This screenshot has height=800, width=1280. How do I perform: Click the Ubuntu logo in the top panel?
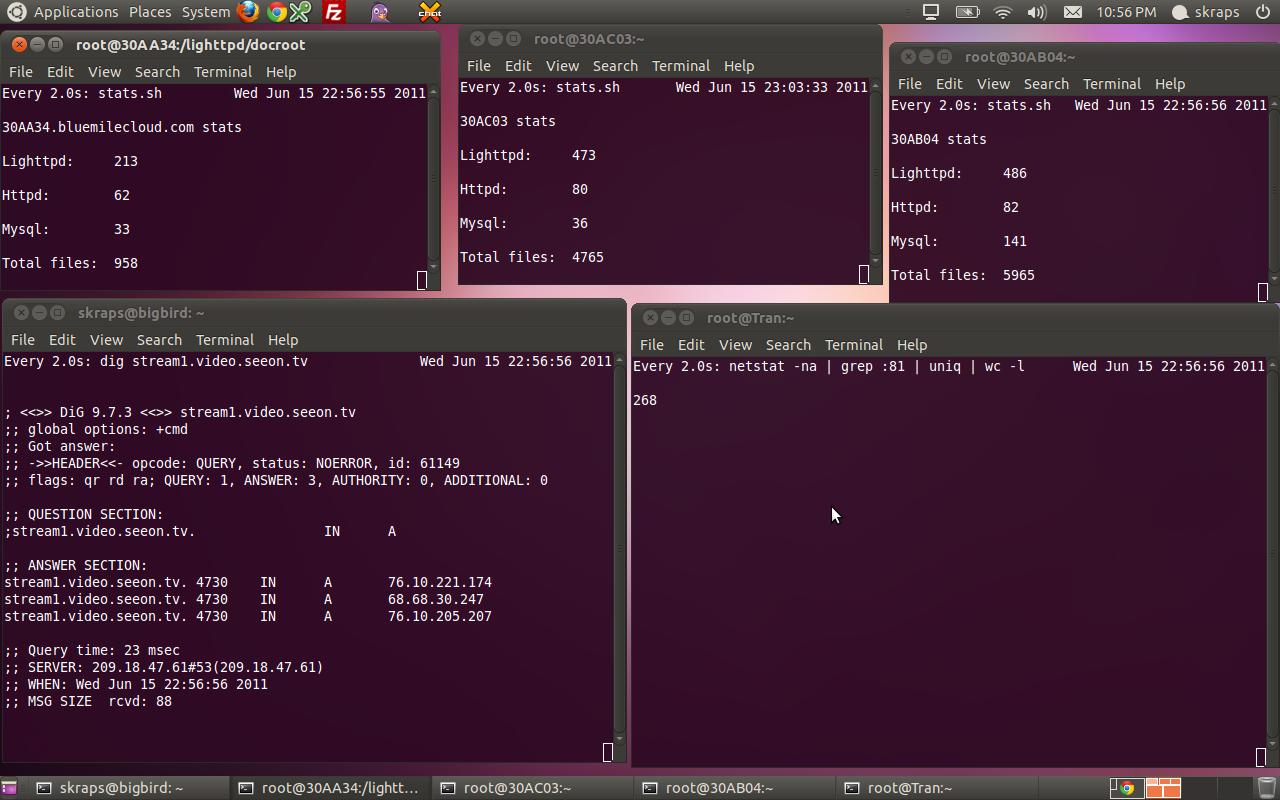(16, 12)
